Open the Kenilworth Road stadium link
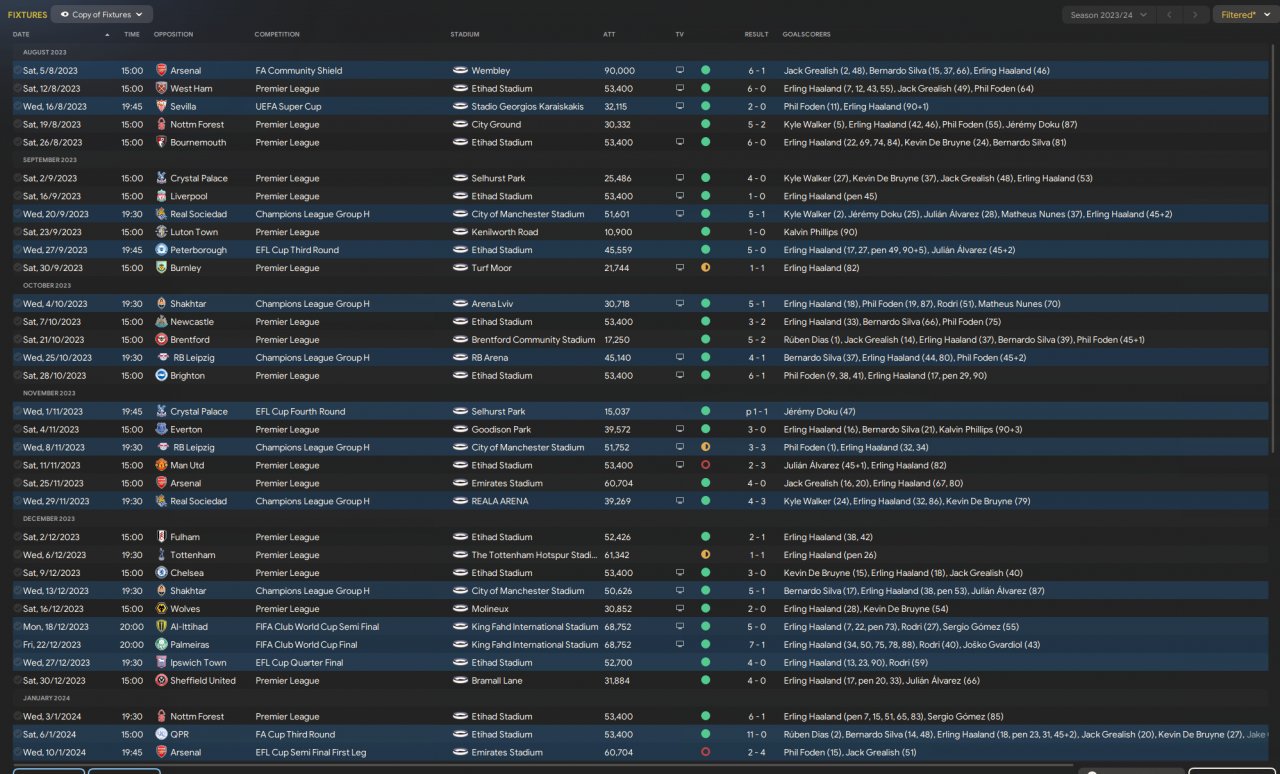The width and height of the screenshot is (1280, 774). [x=505, y=232]
